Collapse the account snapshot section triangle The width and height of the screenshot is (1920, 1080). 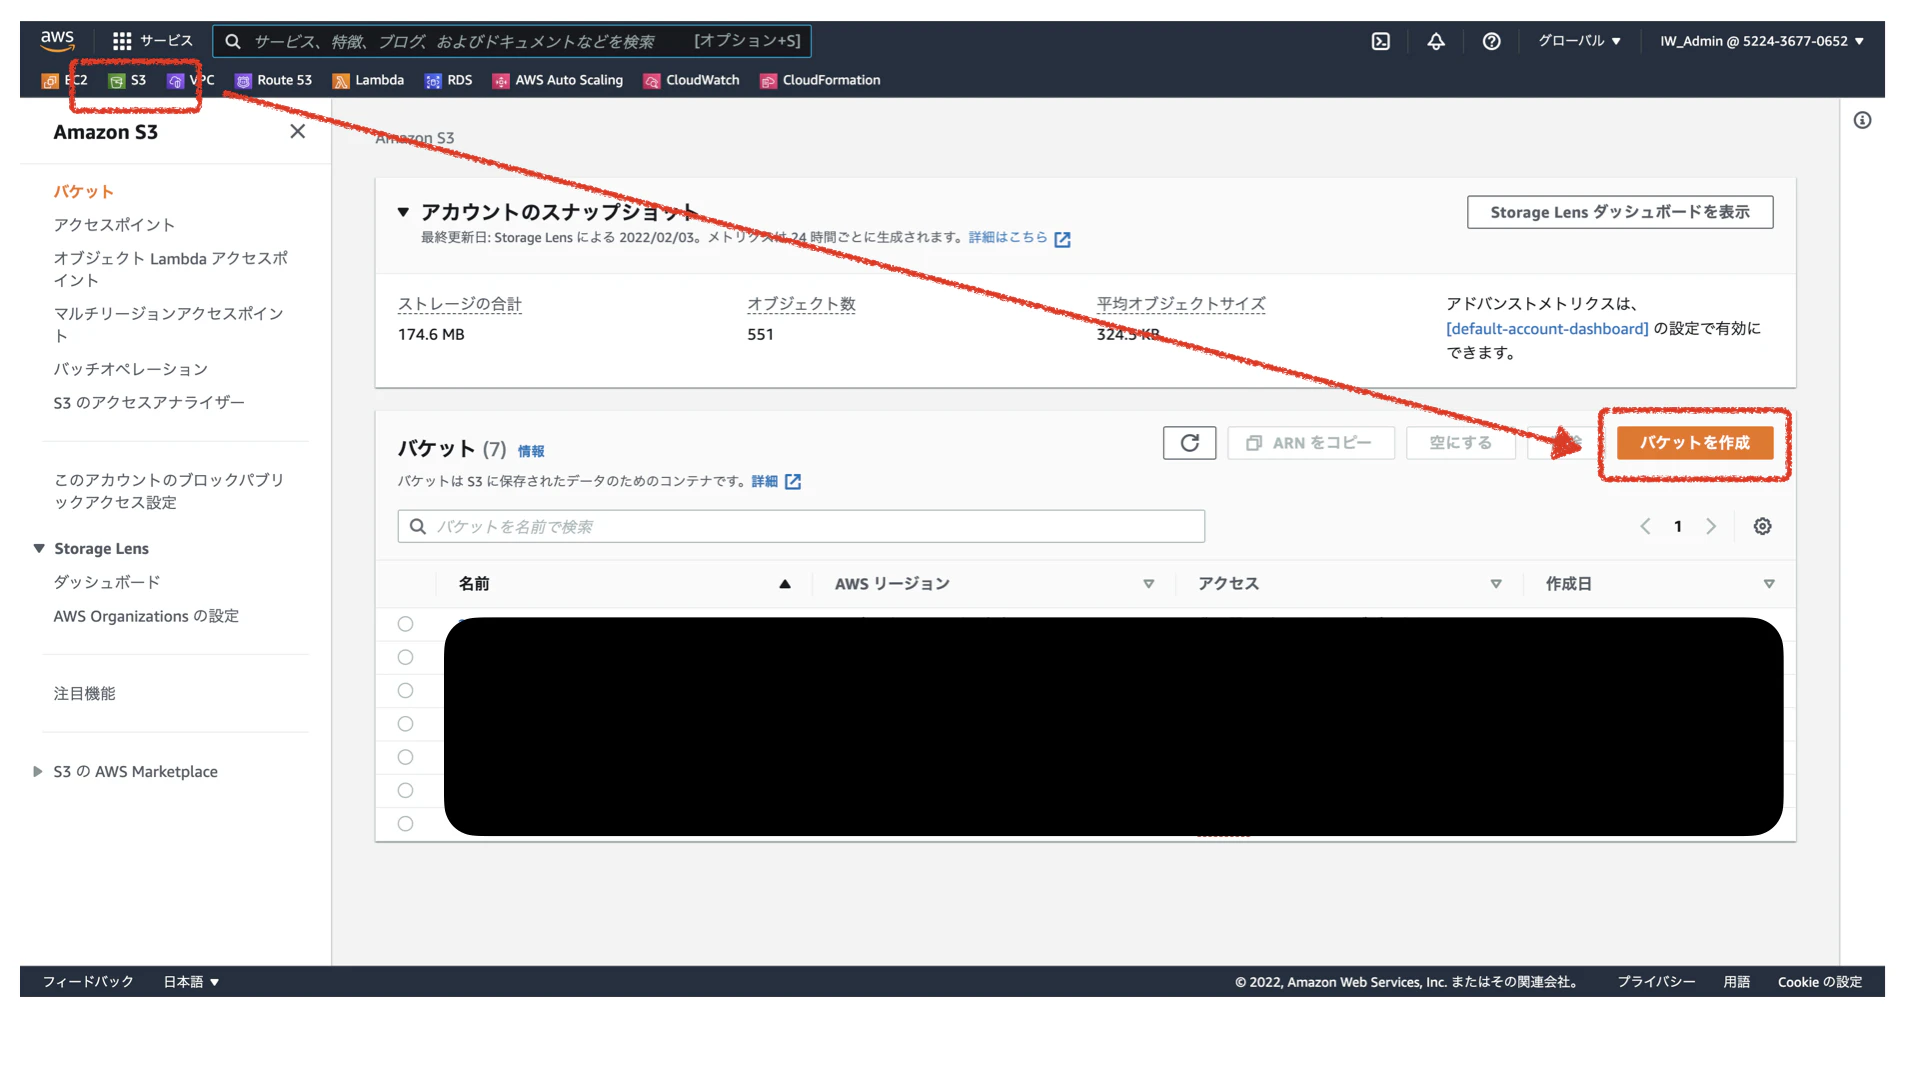coord(403,212)
